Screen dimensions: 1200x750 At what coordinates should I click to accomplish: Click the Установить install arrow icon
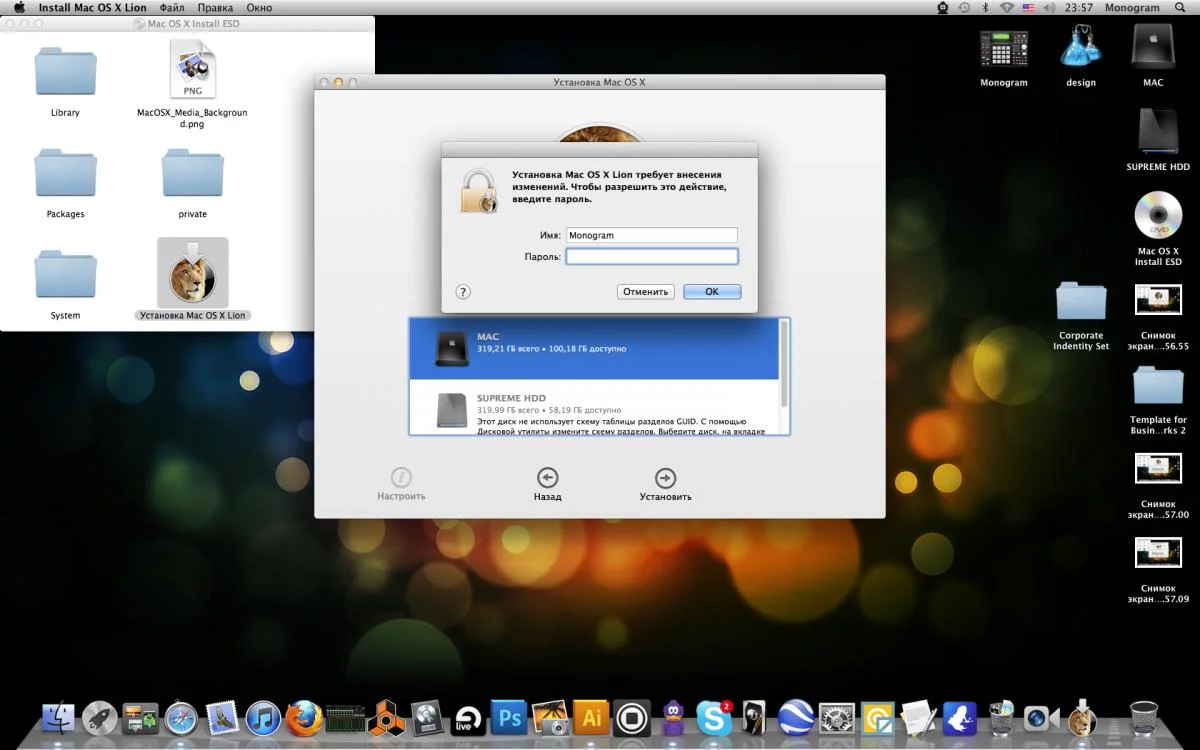coord(665,479)
